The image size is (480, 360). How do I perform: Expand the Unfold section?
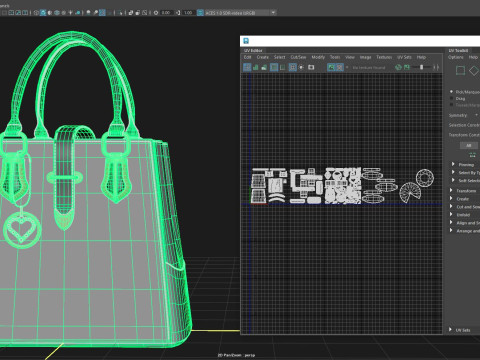[x=451, y=215]
